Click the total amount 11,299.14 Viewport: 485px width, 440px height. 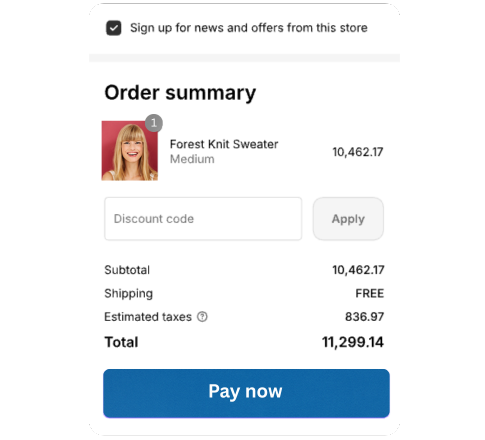pos(353,342)
